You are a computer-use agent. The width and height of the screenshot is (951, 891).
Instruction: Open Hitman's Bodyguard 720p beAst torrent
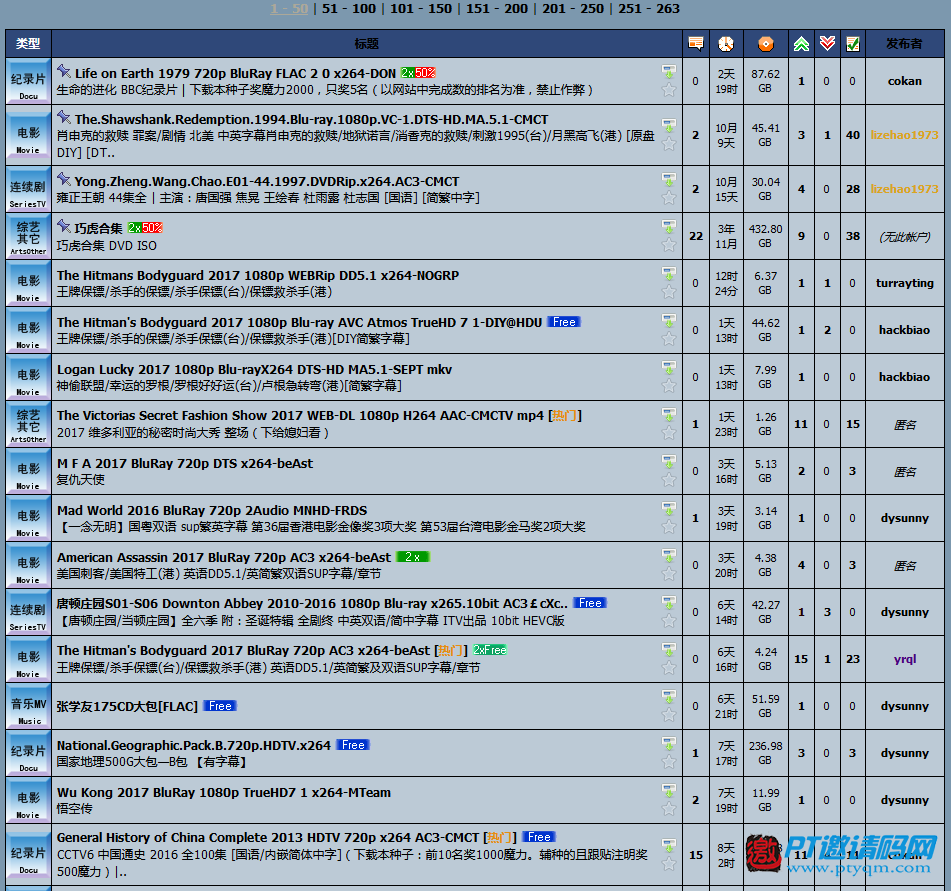(x=243, y=650)
